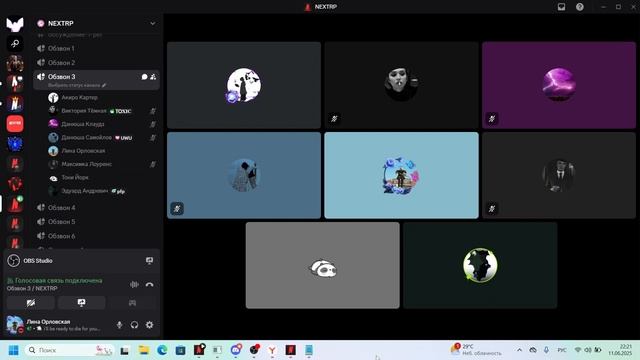The height and width of the screenshot is (360, 640).
Task: Click the invite icon on Обзвон 3
Action: pyautogui.click(x=153, y=77)
